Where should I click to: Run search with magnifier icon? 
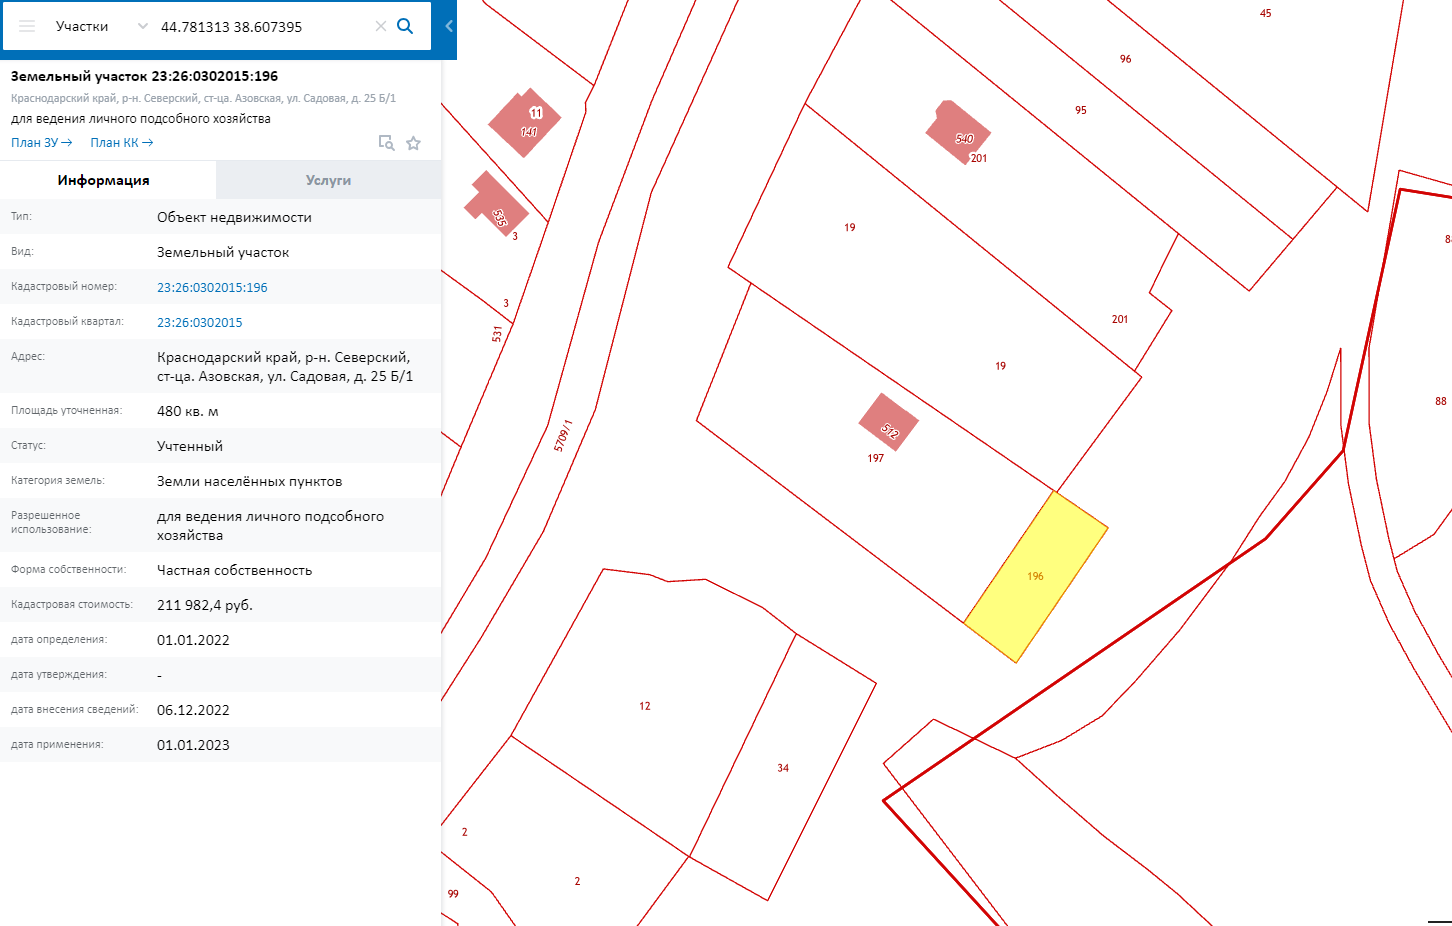pos(405,26)
